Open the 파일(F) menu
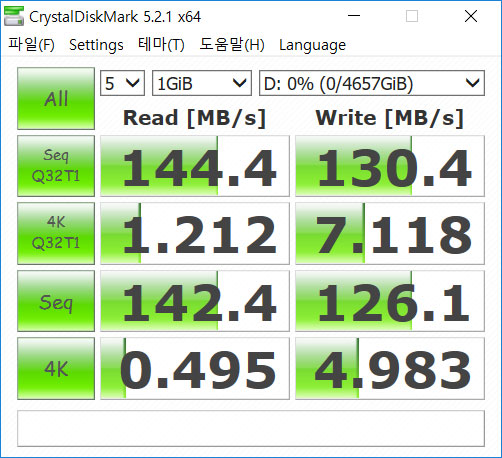502x458 pixels. pyautogui.click(x=32, y=44)
